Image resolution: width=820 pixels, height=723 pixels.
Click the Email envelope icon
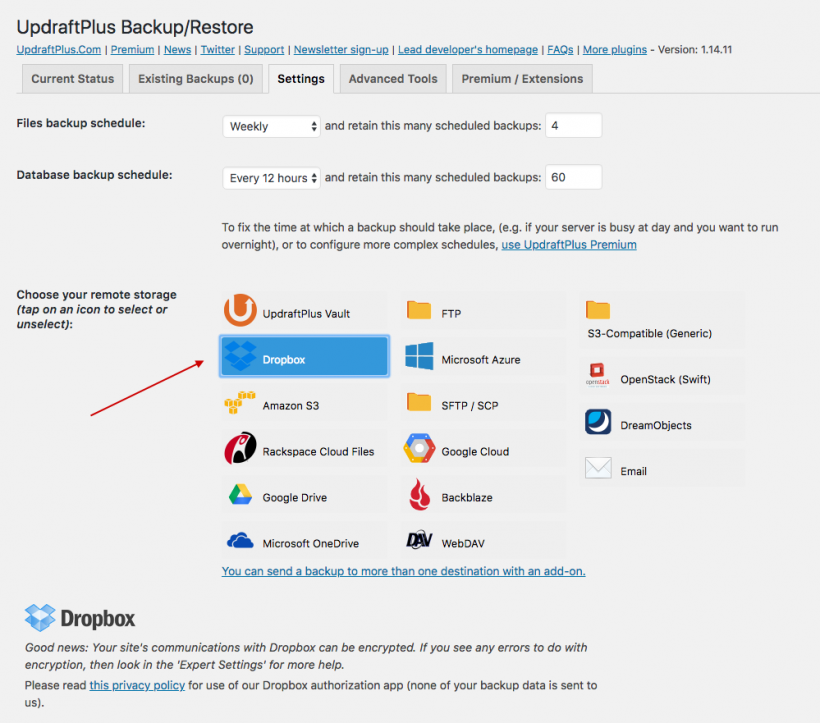coord(598,468)
